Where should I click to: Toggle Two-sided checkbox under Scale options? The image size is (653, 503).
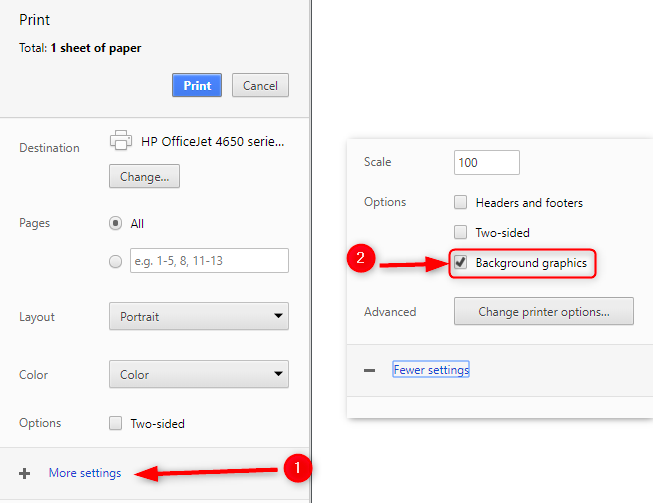coord(460,232)
